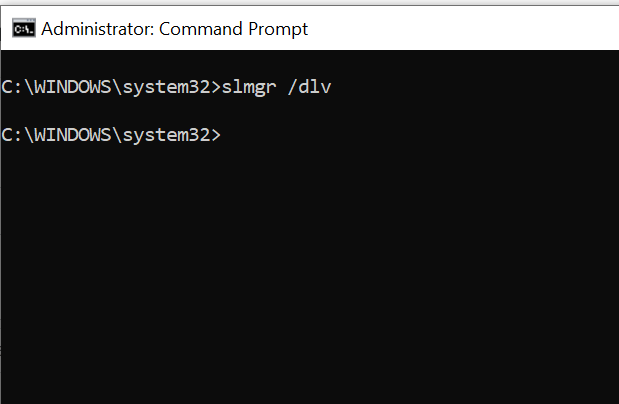Viewport: 619px width, 404px height.
Task: Click the ">" ending the second prompt
Action: [x=215, y=135]
